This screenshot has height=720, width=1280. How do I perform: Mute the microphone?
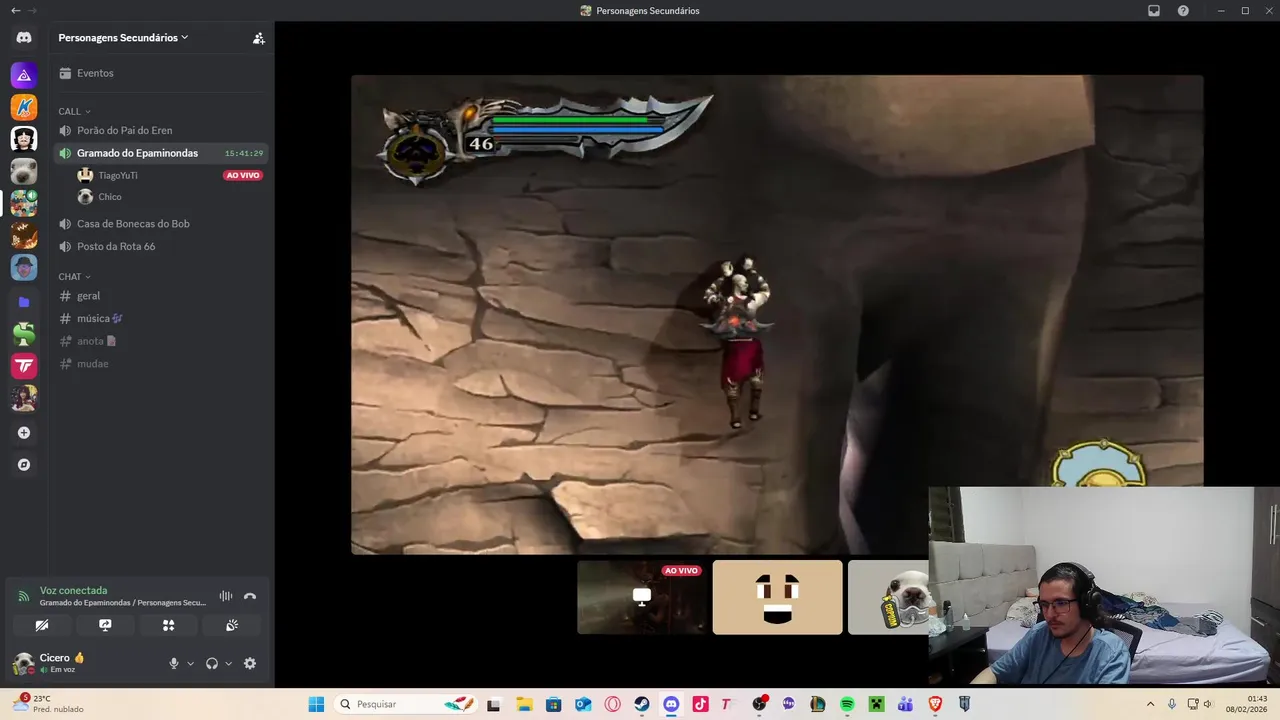pyautogui.click(x=174, y=663)
